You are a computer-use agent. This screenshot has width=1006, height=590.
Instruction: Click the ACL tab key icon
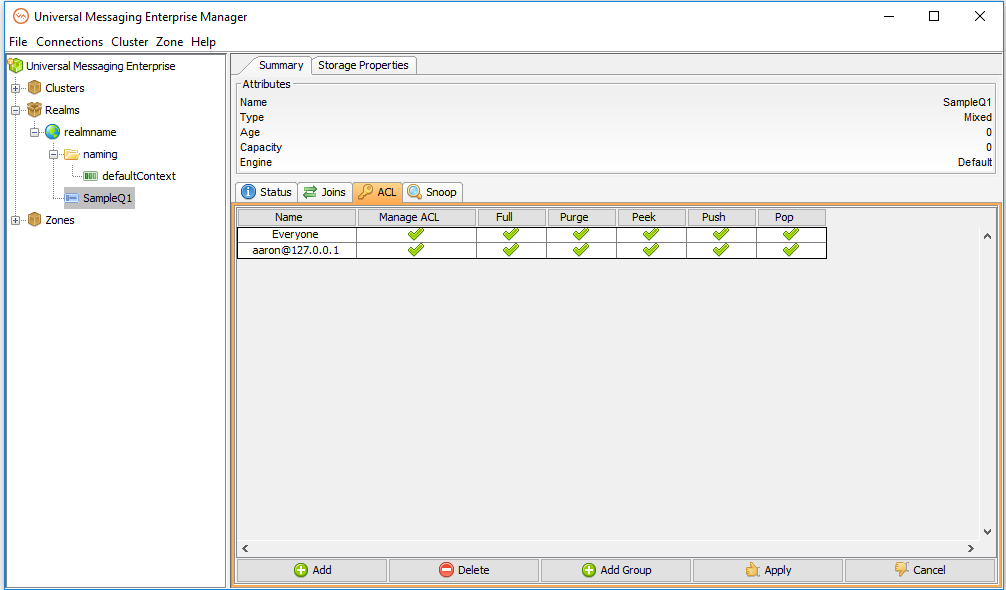click(x=366, y=192)
